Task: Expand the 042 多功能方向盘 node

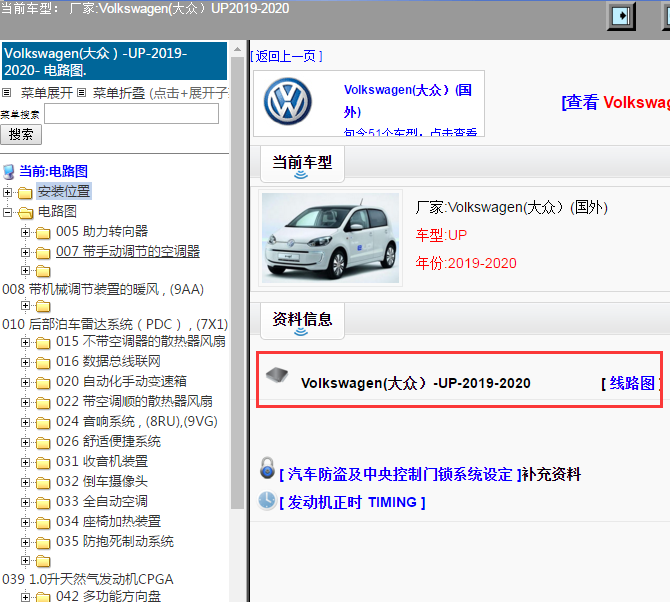Action: (x=26, y=596)
